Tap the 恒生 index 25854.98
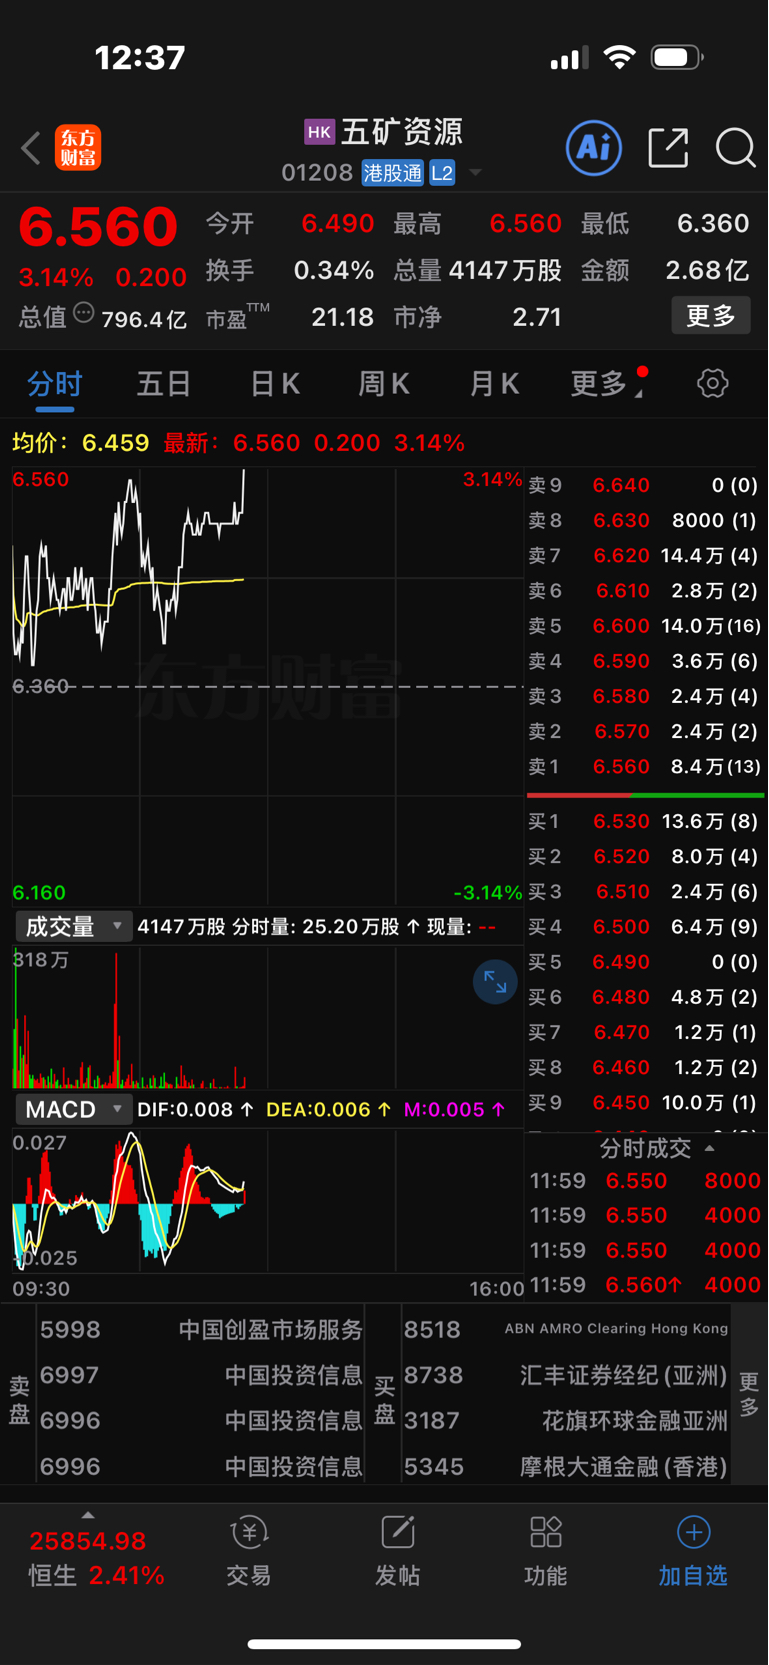769x1665 pixels. pos(88,1541)
